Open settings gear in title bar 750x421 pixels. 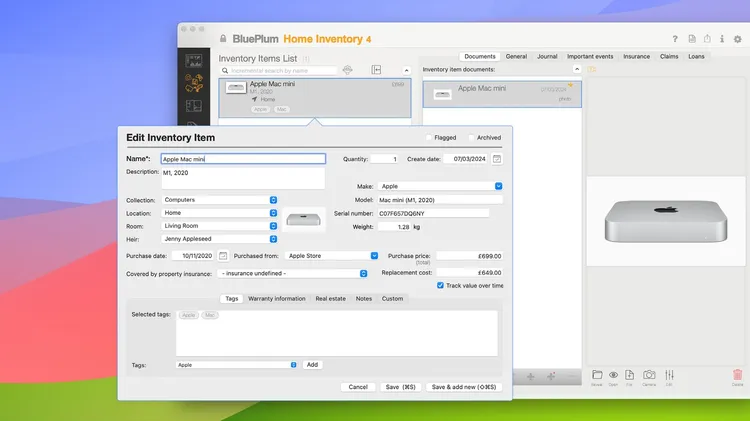tap(738, 39)
